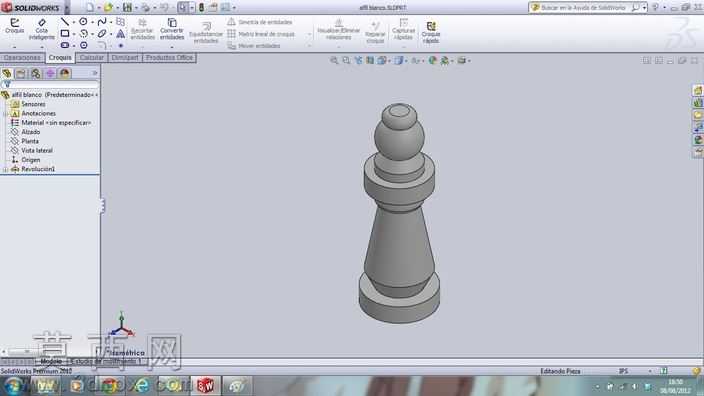The image size is (704, 396).
Task: Click Zoom to fit in view toolbar
Action: 334,60
